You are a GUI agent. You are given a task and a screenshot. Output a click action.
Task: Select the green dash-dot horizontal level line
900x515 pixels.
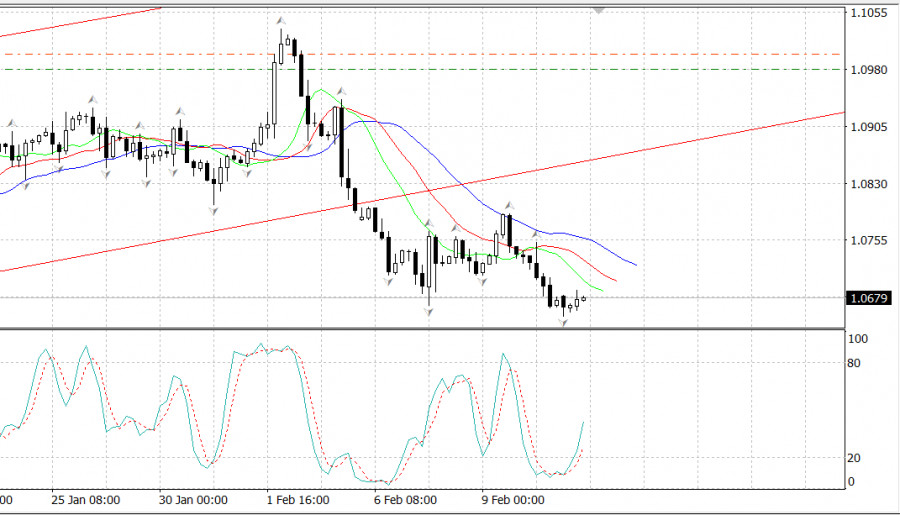pyautogui.click(x=422, y=69)
